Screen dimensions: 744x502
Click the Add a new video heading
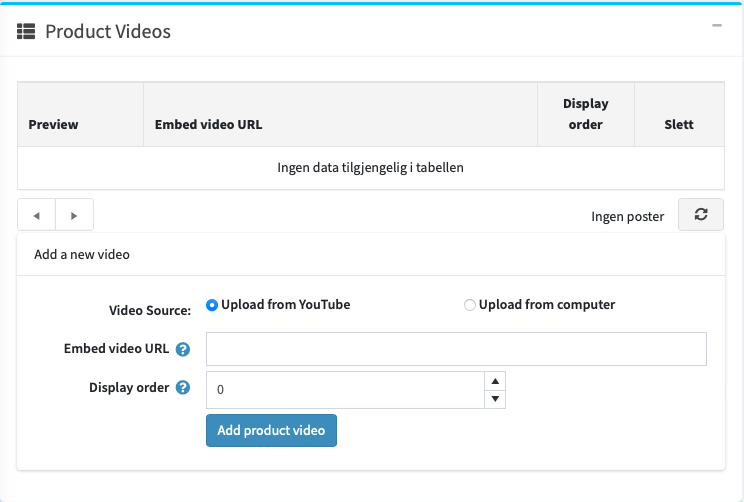point(82,255)
